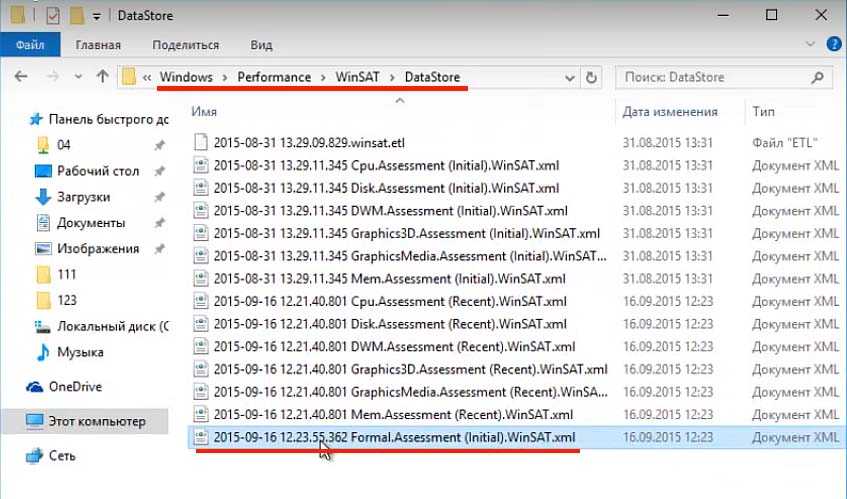Viewport: 847px width, 499px height.
Task: Open the Загрузки folder in sidebar
Action: (83, 197)
